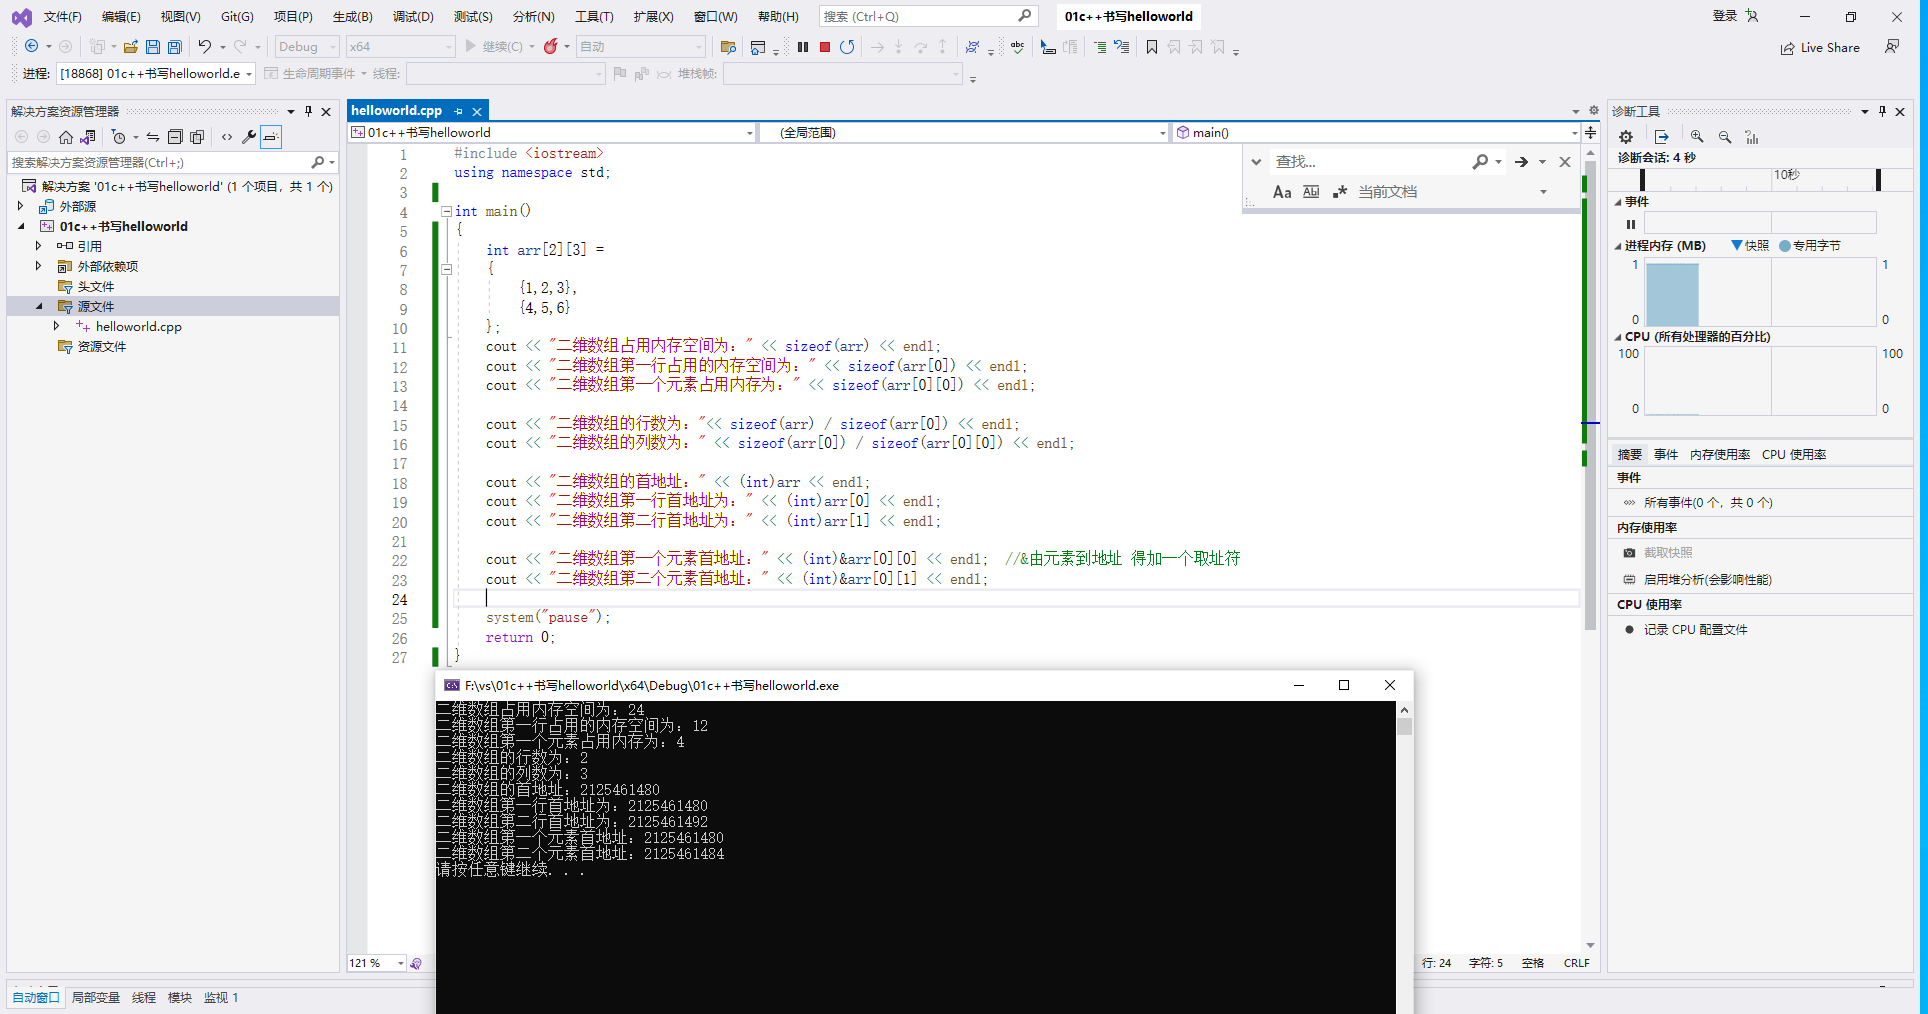Open the 生成(B) menu

[352, 16]
